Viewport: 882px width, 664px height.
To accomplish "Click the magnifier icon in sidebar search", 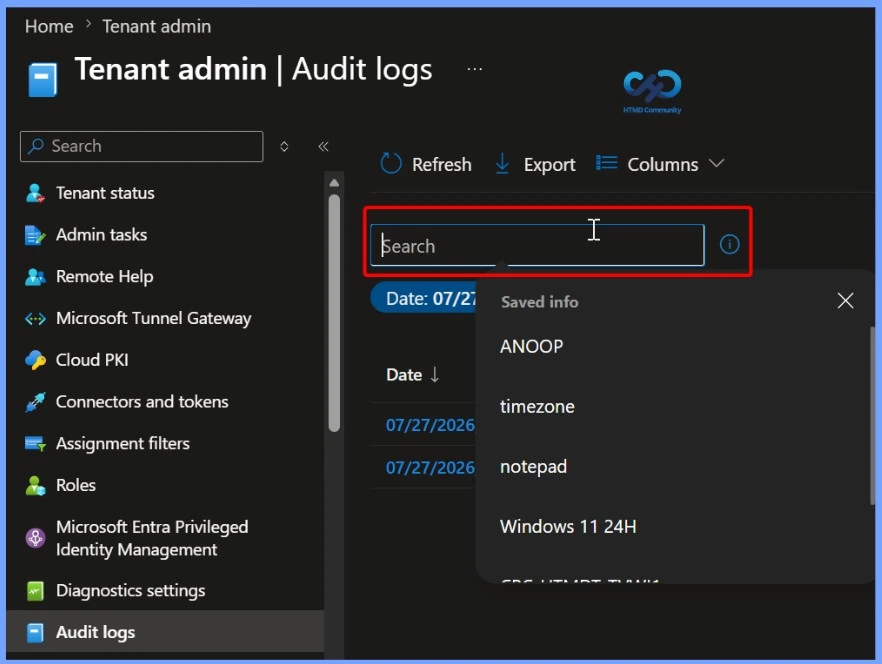I will point(35,146).
